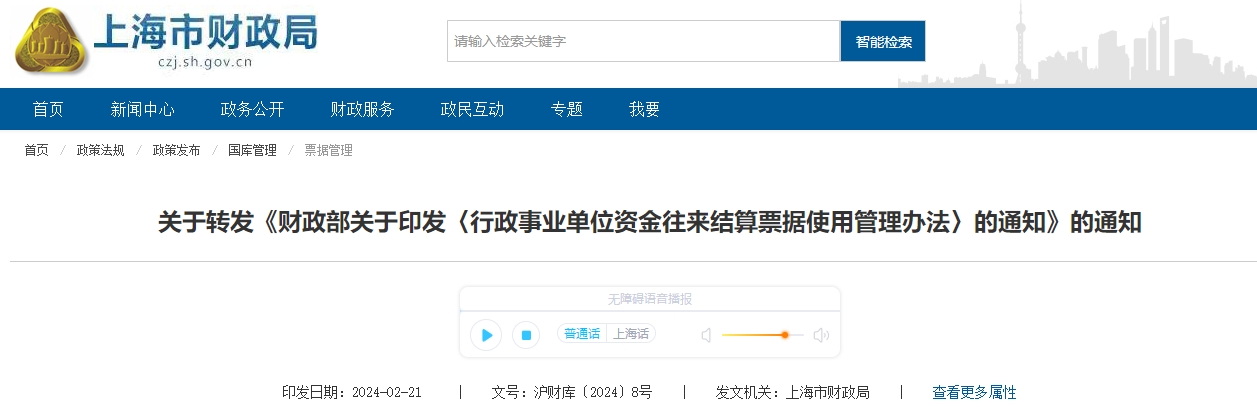Click the 文号：沪财库〔2024〕8号 text
The width and height of the screenshot is (1257, 407).
(572, 392)
